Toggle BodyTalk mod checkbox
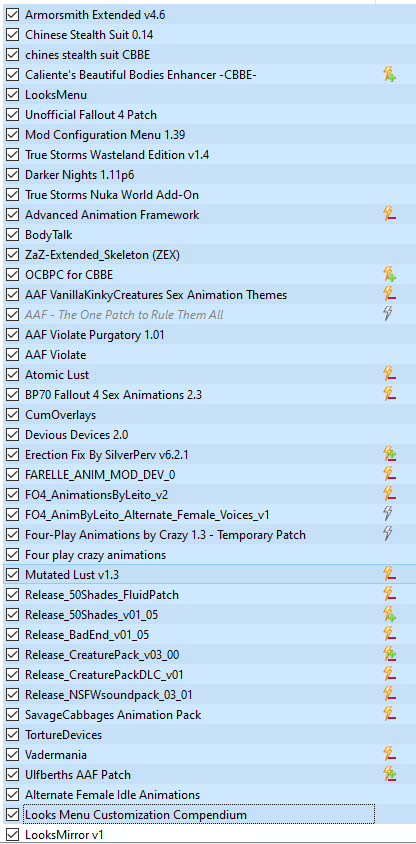This screenshot has width=416, height=844. (x=12, y=235)
